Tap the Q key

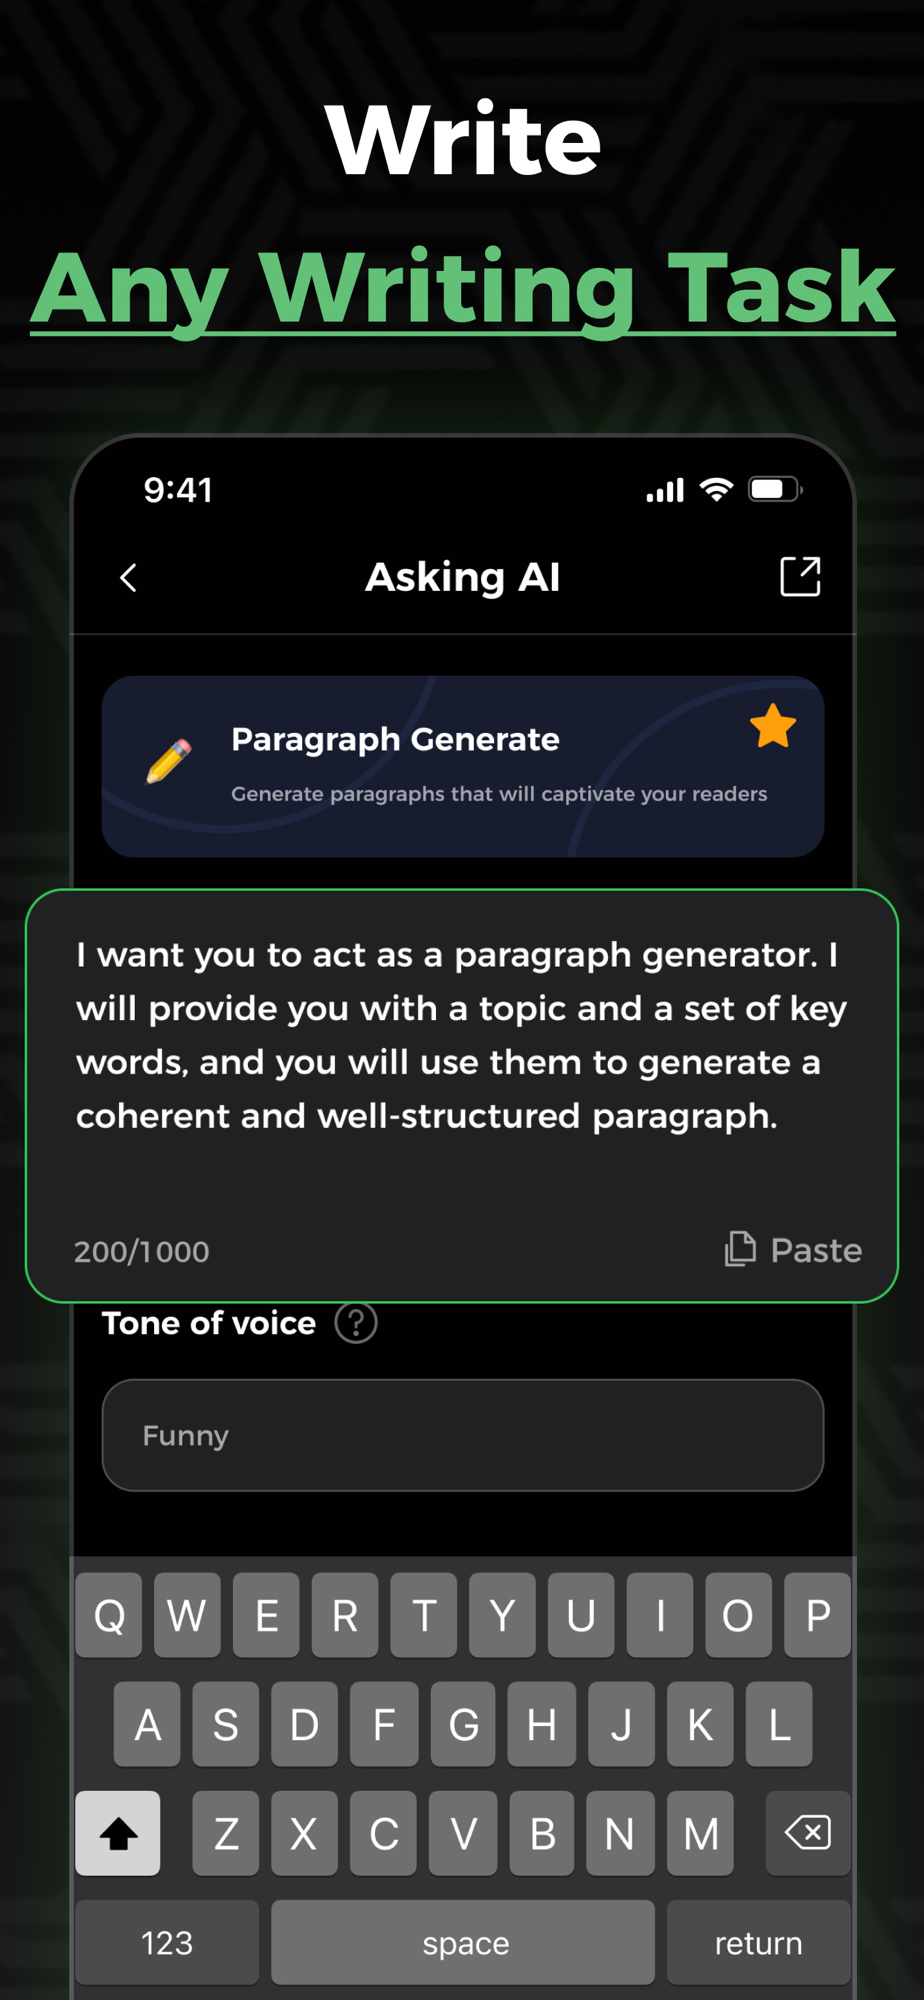[109, 1615]
